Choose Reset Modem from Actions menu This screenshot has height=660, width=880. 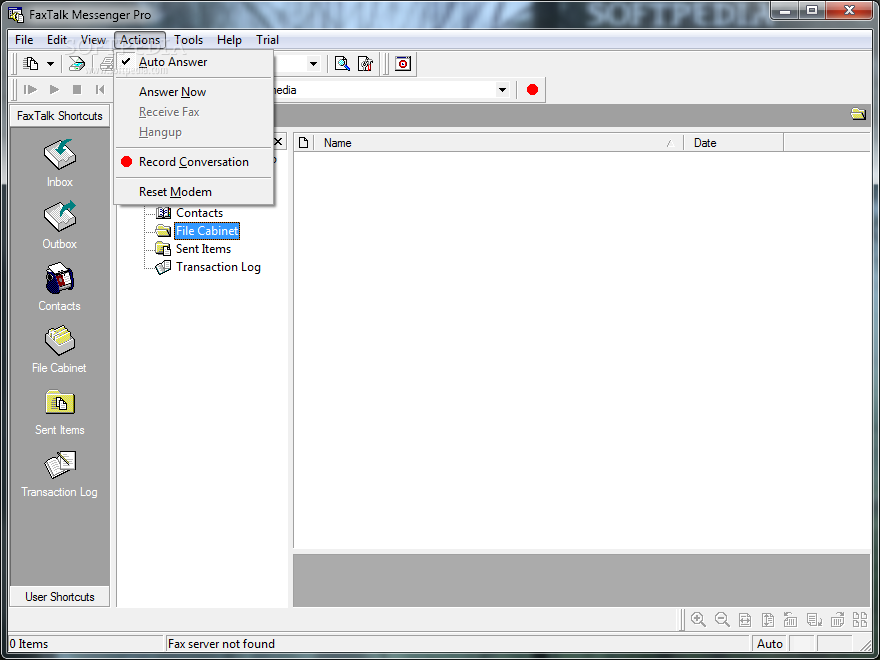[x=194, y=192]
